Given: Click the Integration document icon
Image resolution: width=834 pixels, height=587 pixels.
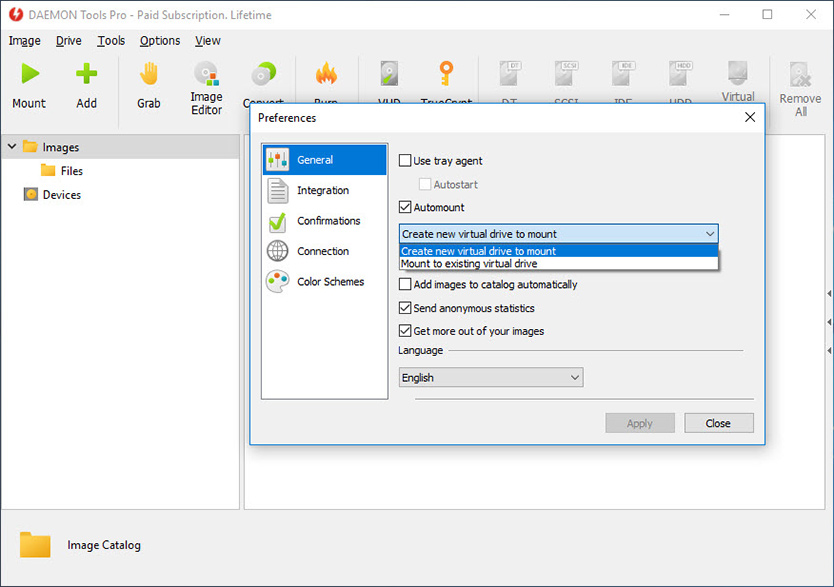Looking at the screenshot, I should click(278, 190).
